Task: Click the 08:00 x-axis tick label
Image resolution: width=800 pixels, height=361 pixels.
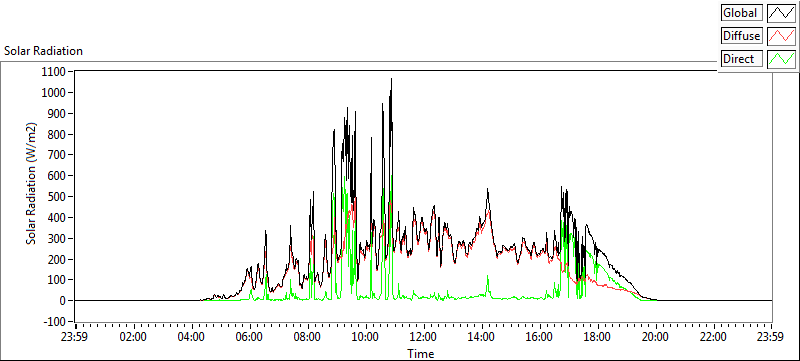Action: (x=308, y=337)
